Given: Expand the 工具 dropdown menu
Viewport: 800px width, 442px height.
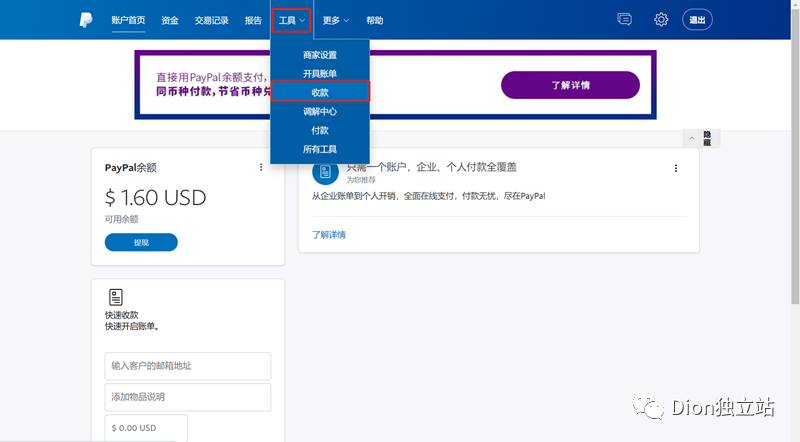Looking at the screenshot, I should (x=291, y=20).
